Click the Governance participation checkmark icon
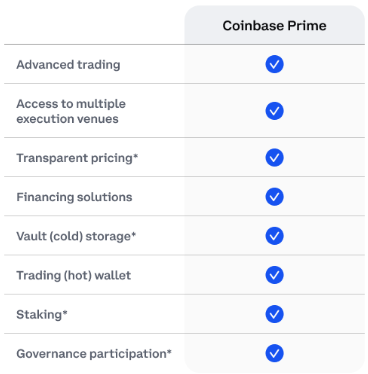 [274, 353]
